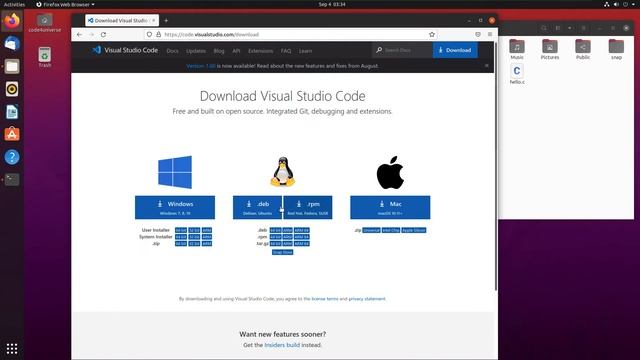This screenshot has height=360, width=640.
Task: Click the Pocket save icon in Firefox toolbar
Action: point(478,35)
